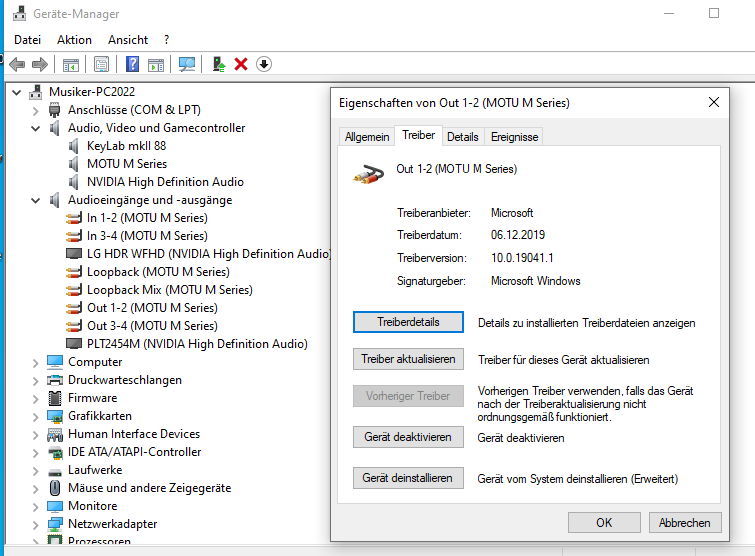Click the Disable device down-arrow icon

(263, 64)
